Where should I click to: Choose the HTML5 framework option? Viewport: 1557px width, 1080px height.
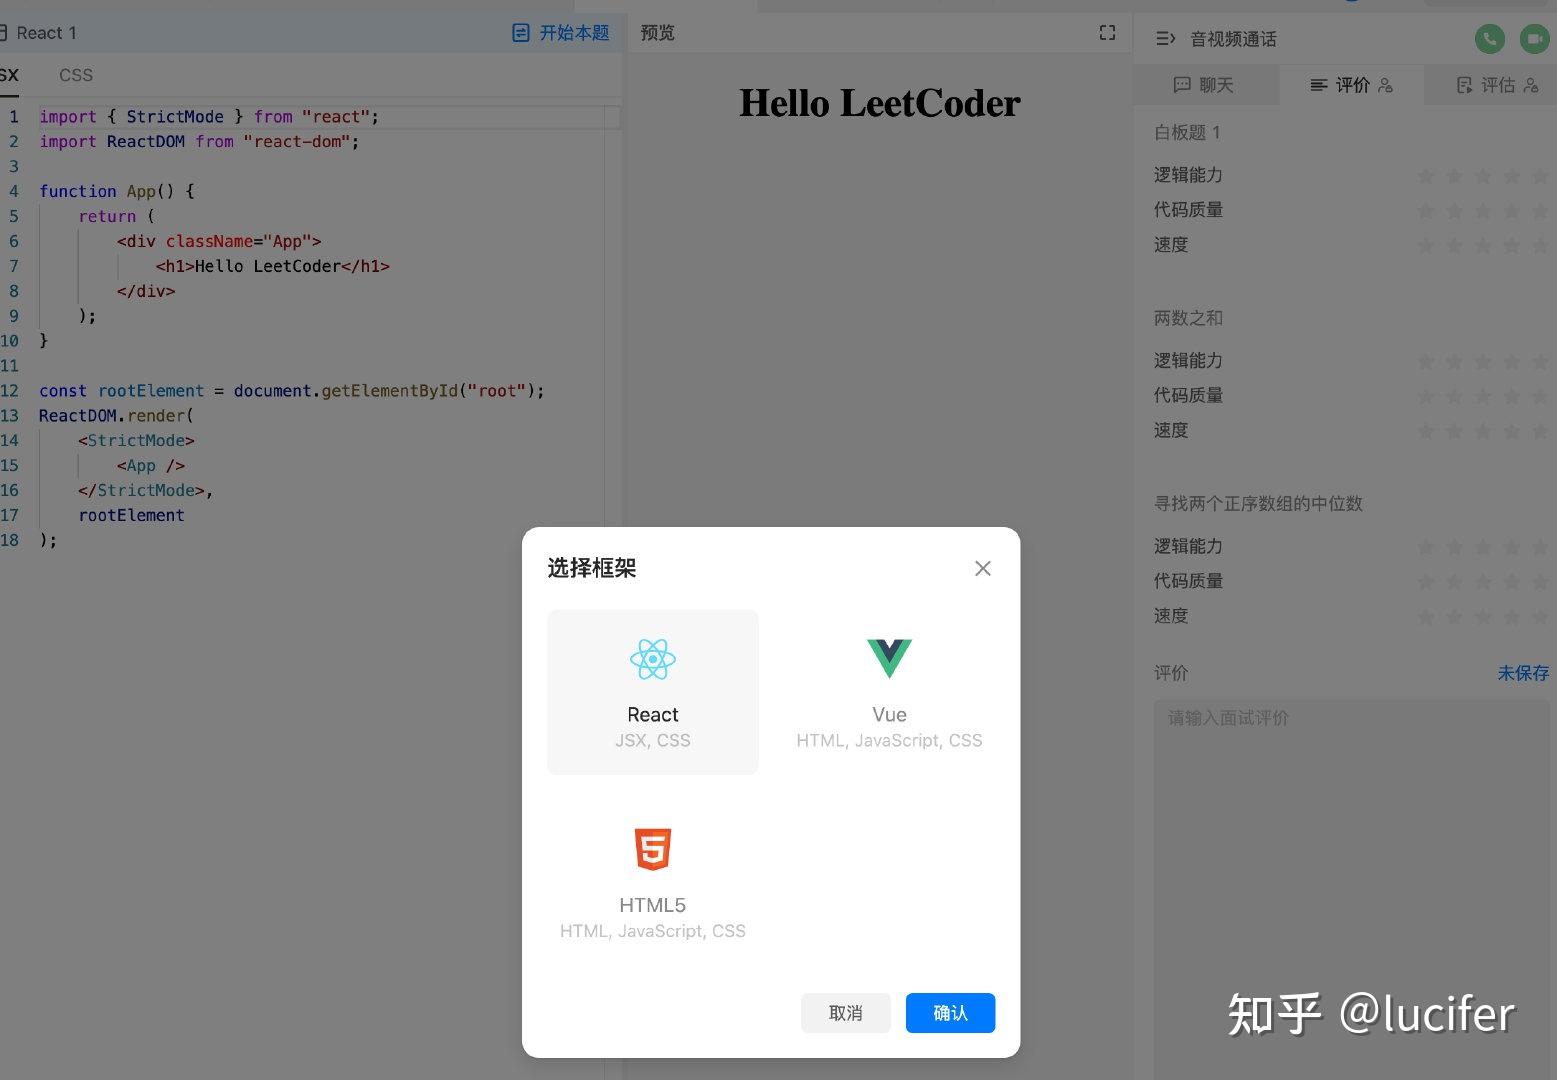tap(652, 880)
